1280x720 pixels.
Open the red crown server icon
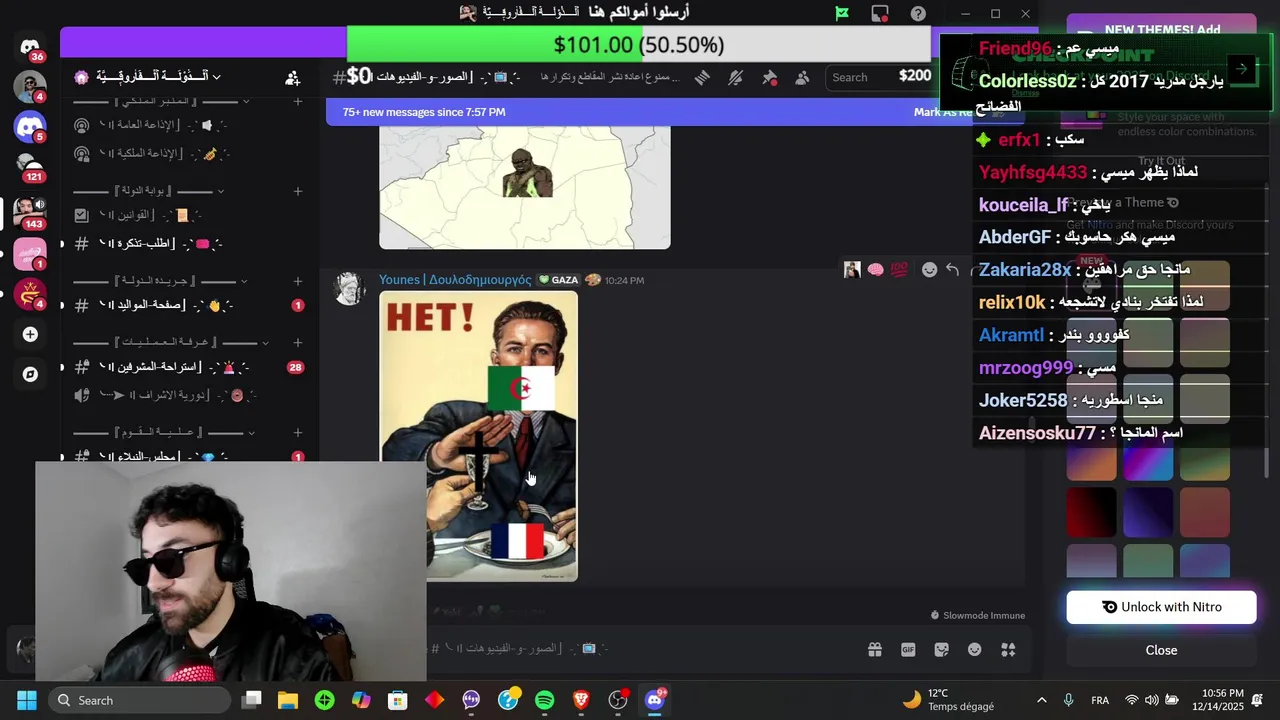click(x=30, y=293)
